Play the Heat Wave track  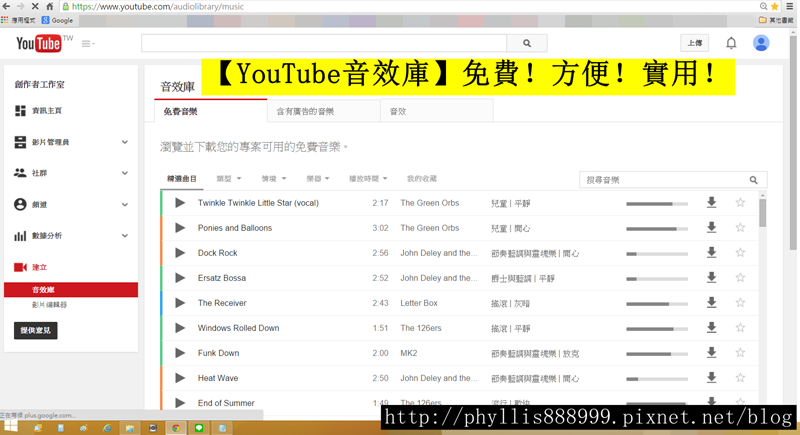tap(180, 377)
